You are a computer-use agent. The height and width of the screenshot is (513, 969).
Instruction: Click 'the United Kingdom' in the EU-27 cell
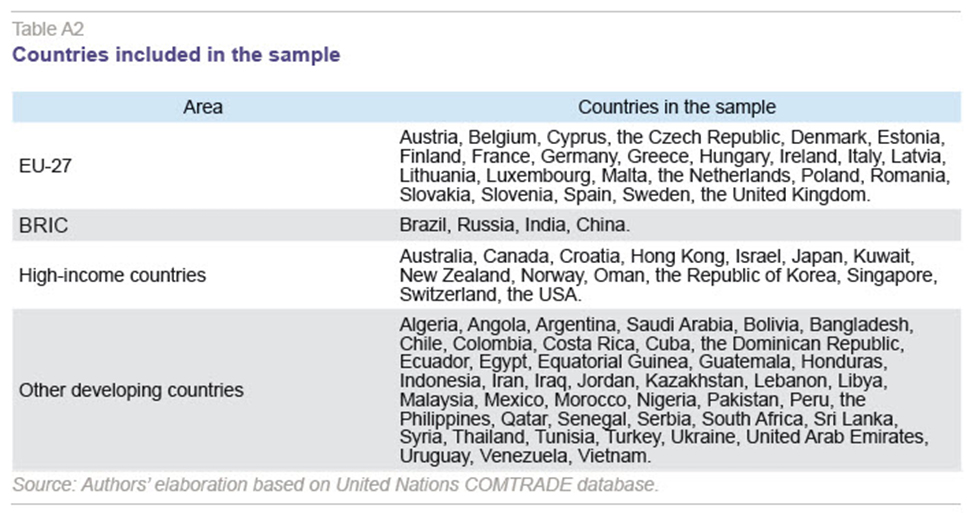(785, 195)
